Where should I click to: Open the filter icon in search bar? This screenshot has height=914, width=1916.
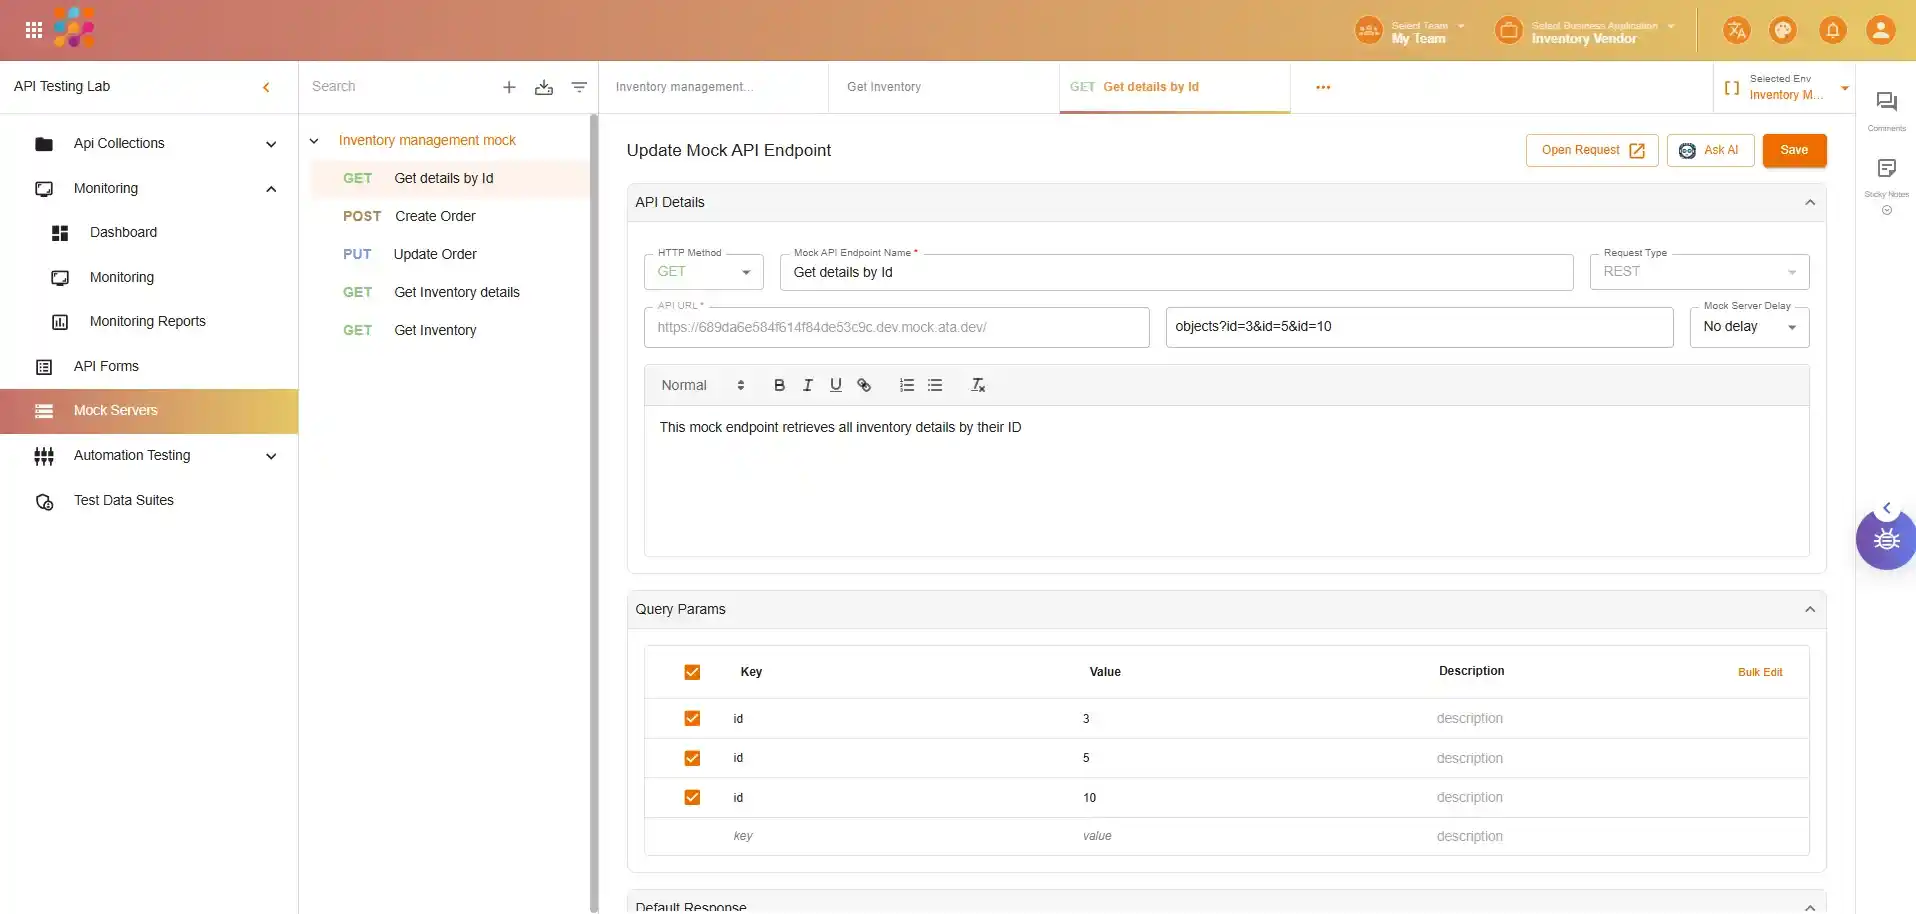(x=579, y=87)
